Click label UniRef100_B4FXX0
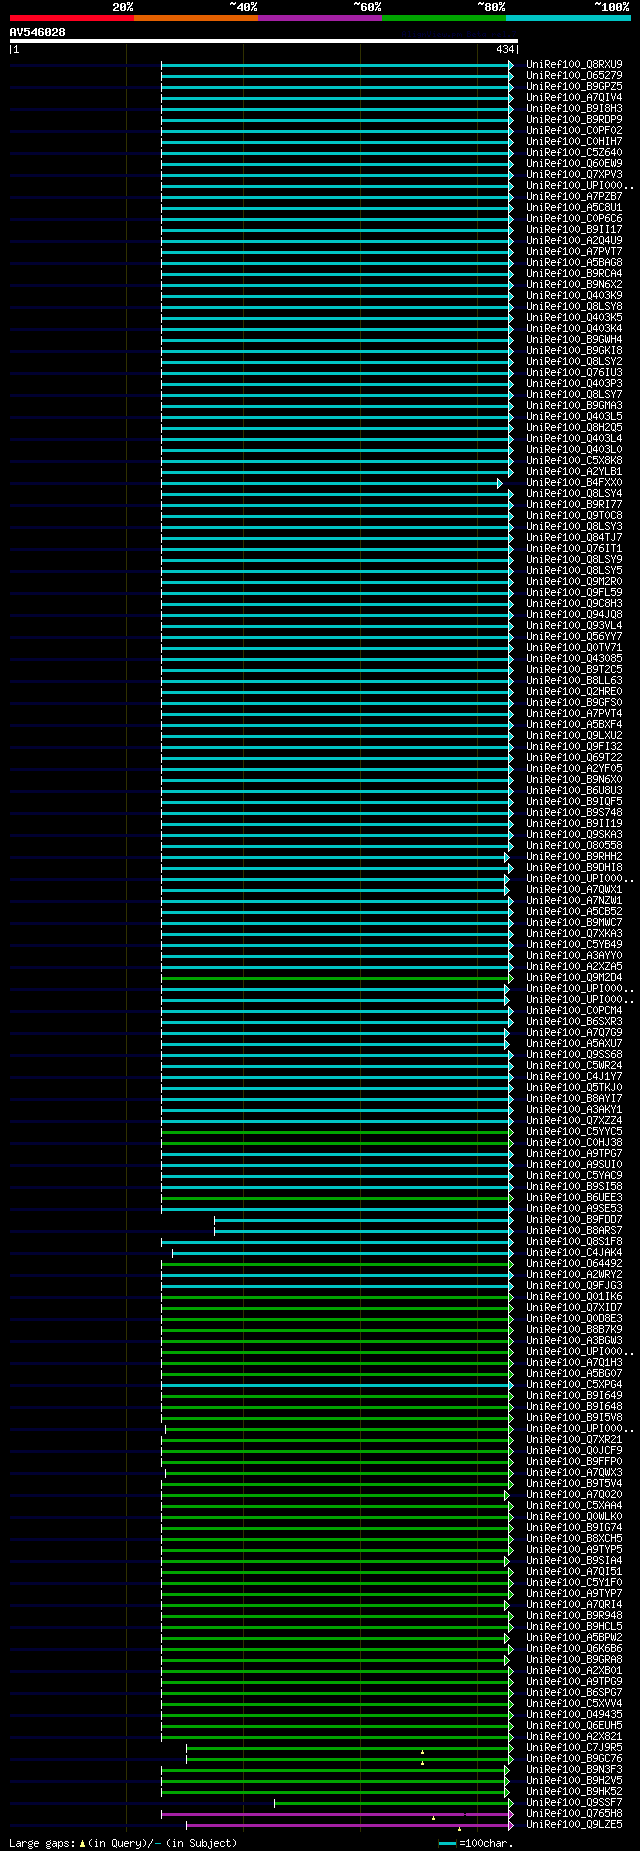The image size is (640, 1851). tap(574, 482)
